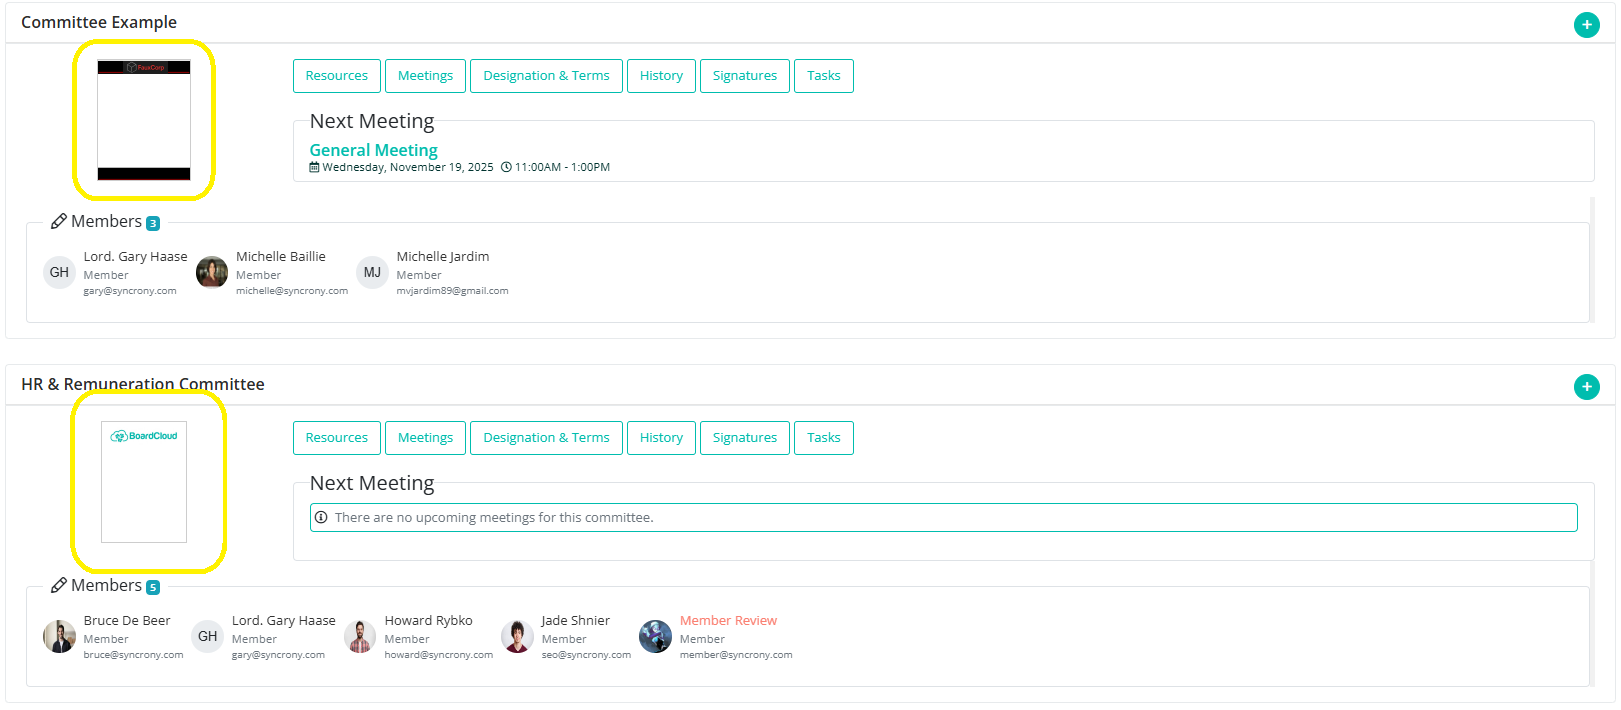Click the plus icon for Committee Example

pyautogui.click(x=1586, y=25)
